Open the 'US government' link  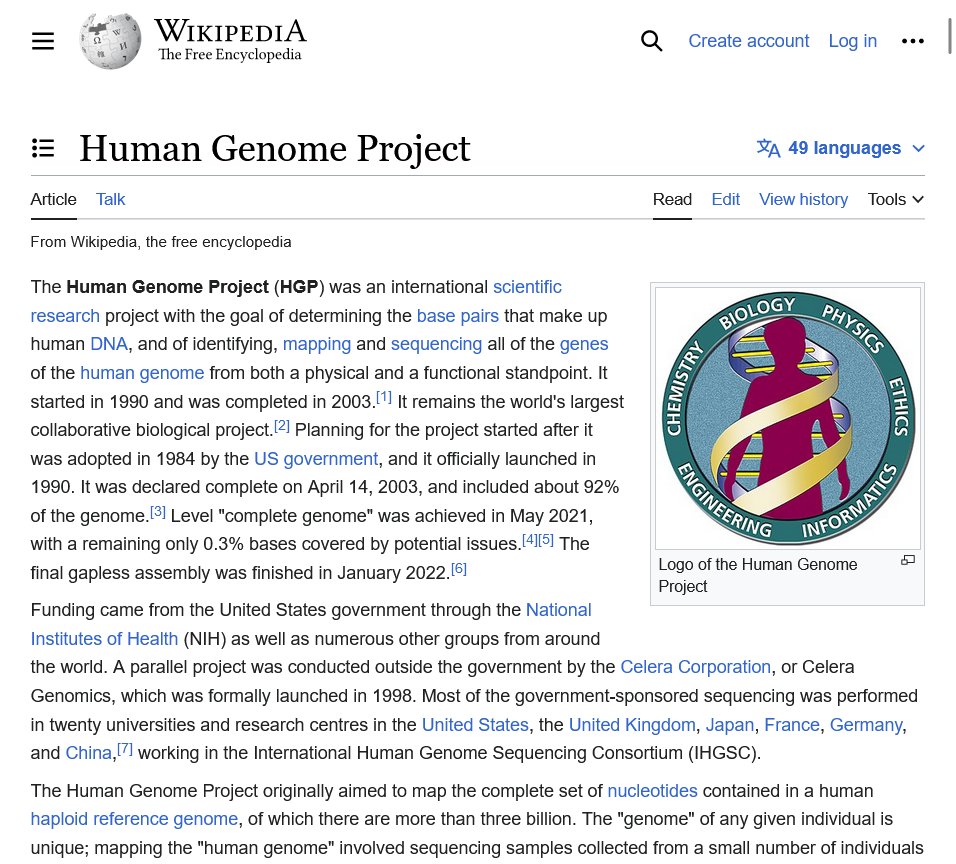click(x=316, y=459)
